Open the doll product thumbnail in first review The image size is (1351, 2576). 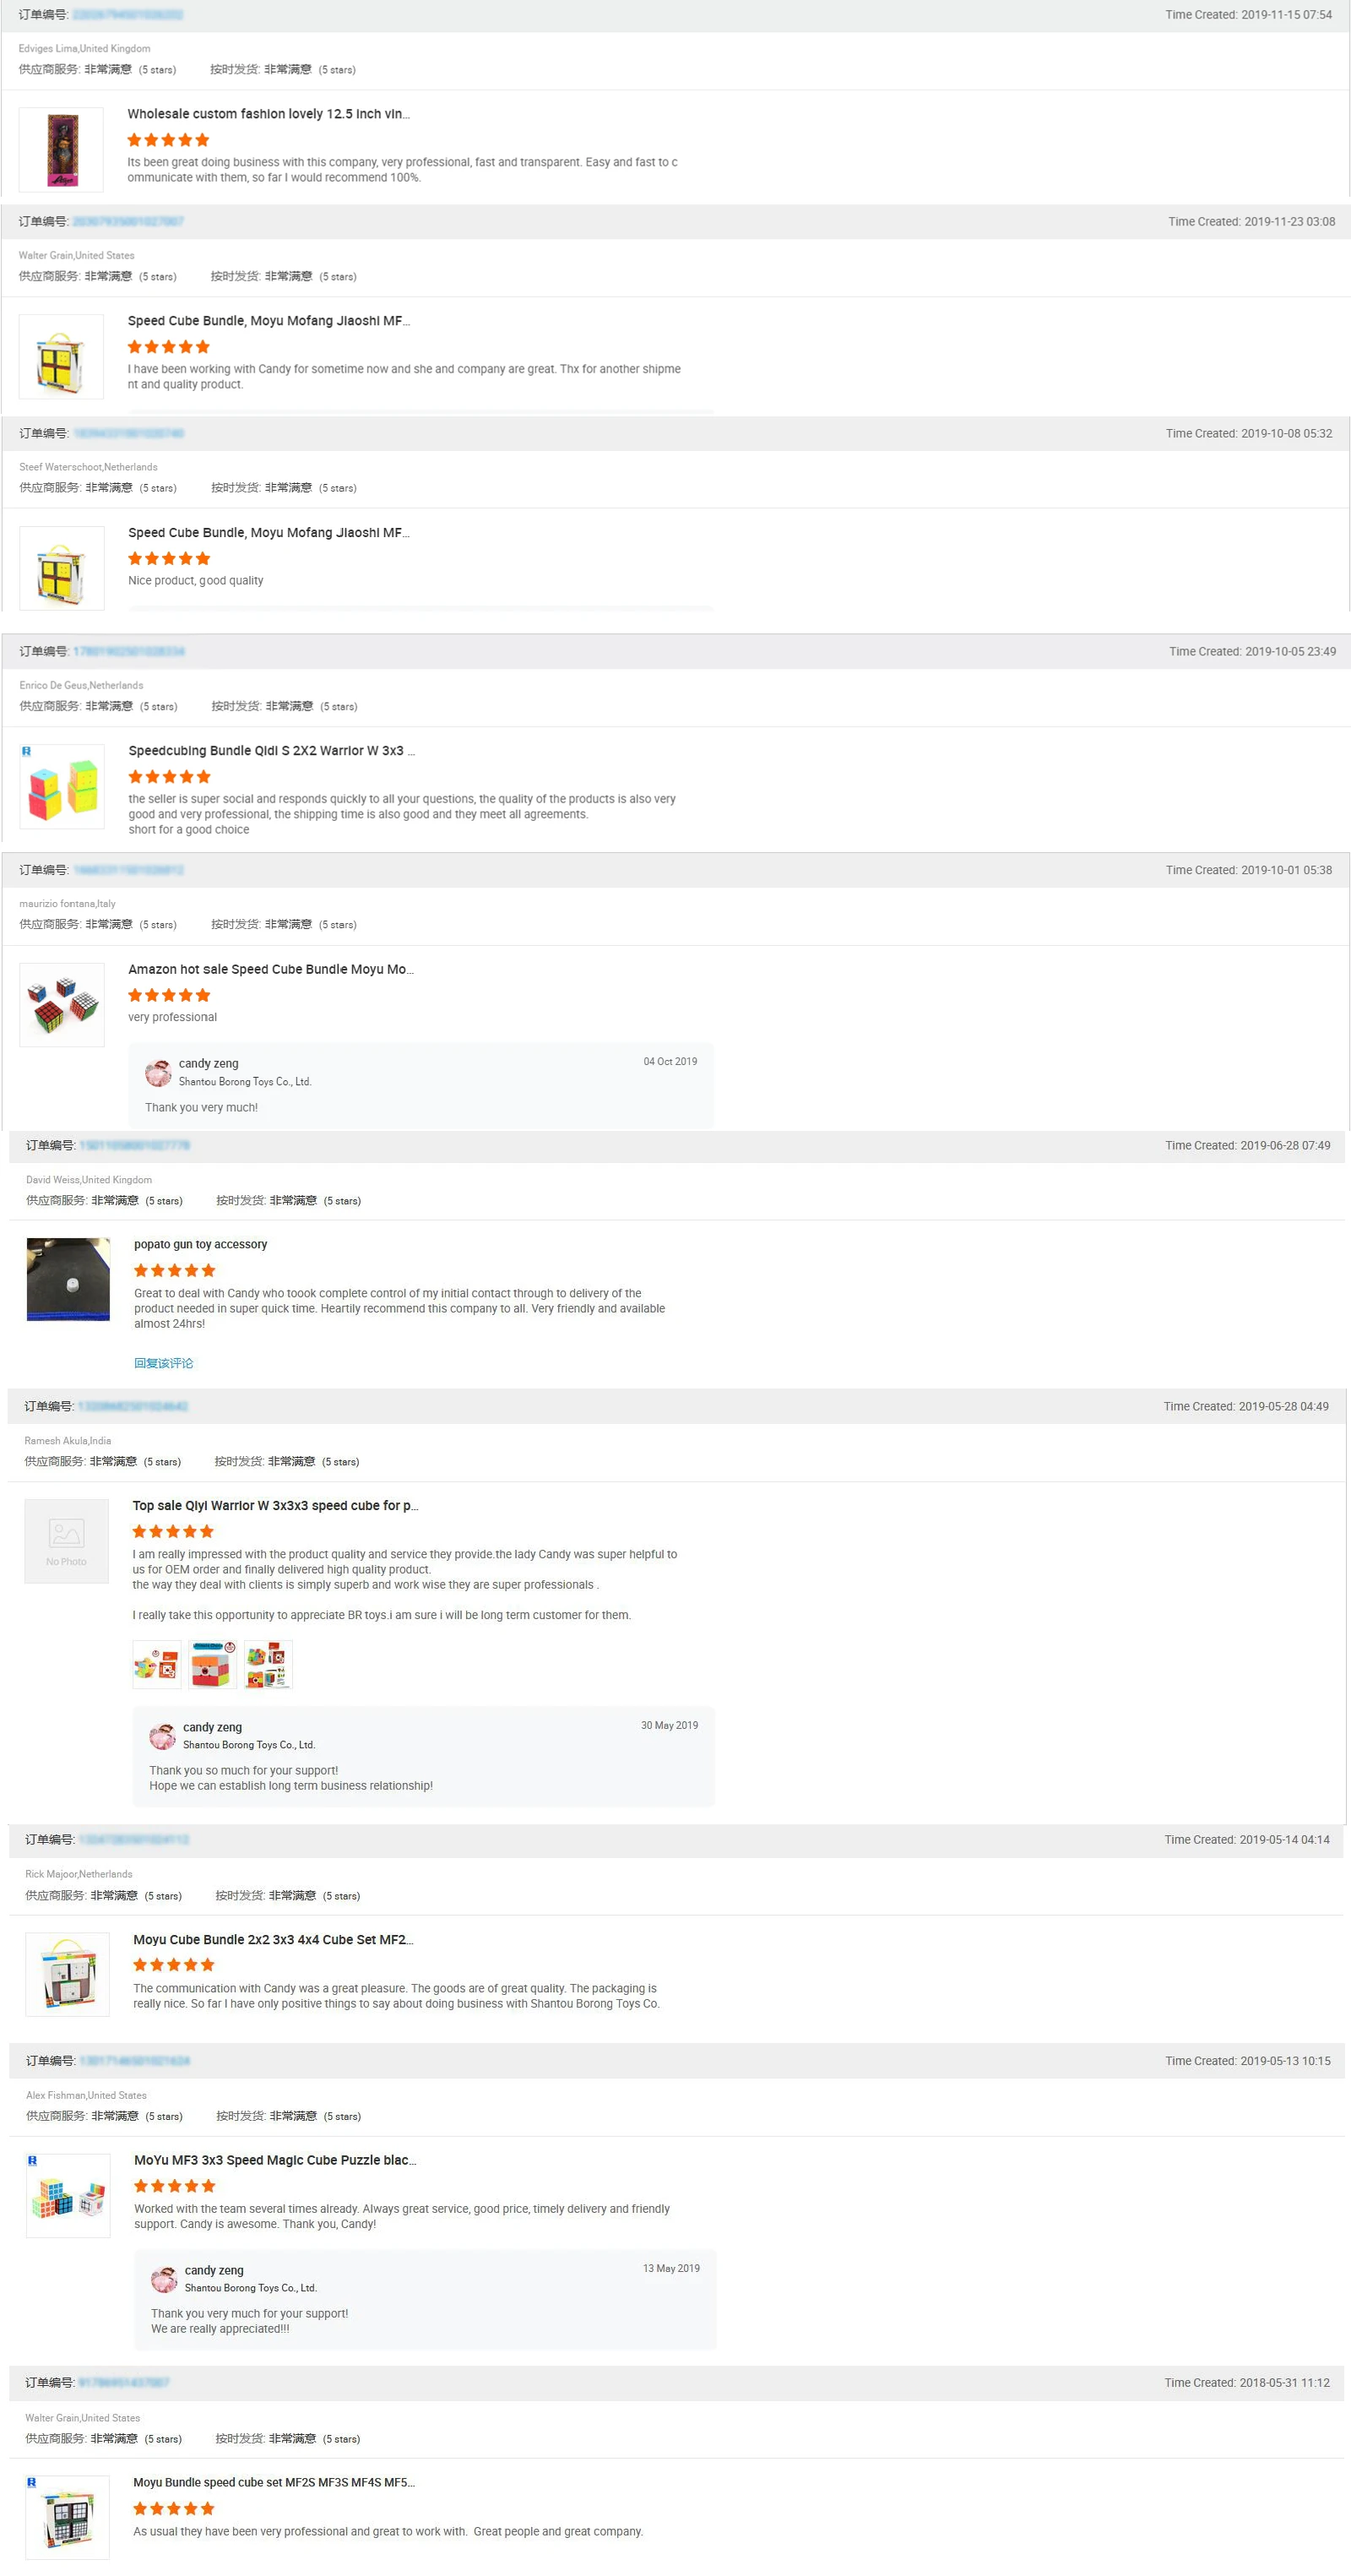click(61, 149)
